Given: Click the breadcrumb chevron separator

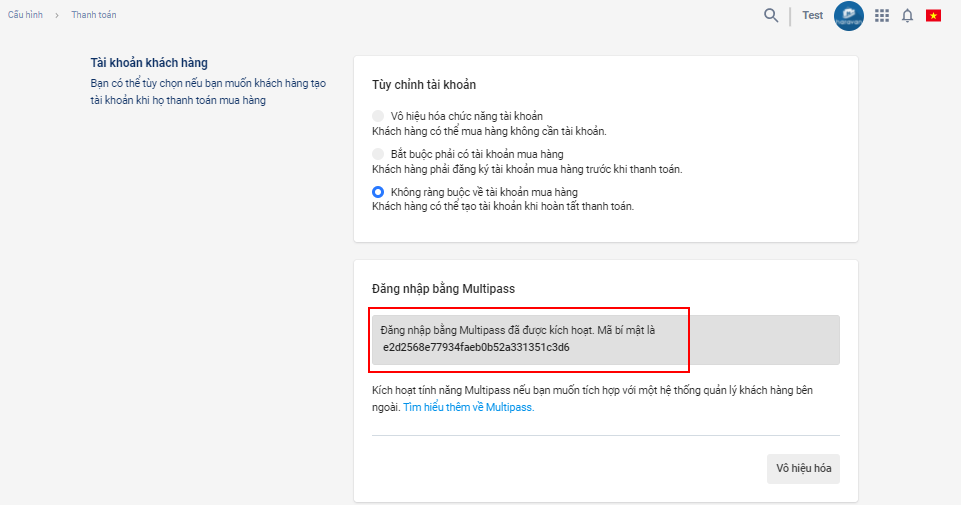Looking at the screenshot, I should tap(57, 15).
